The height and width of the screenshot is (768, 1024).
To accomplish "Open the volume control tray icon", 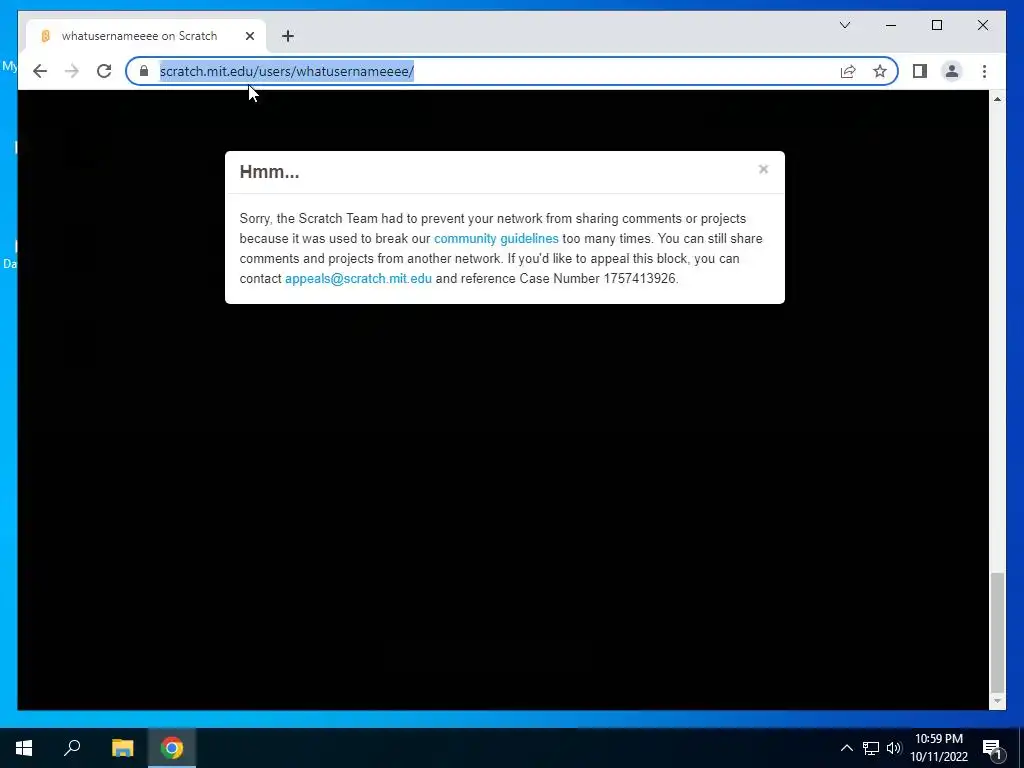I will 894,748.
